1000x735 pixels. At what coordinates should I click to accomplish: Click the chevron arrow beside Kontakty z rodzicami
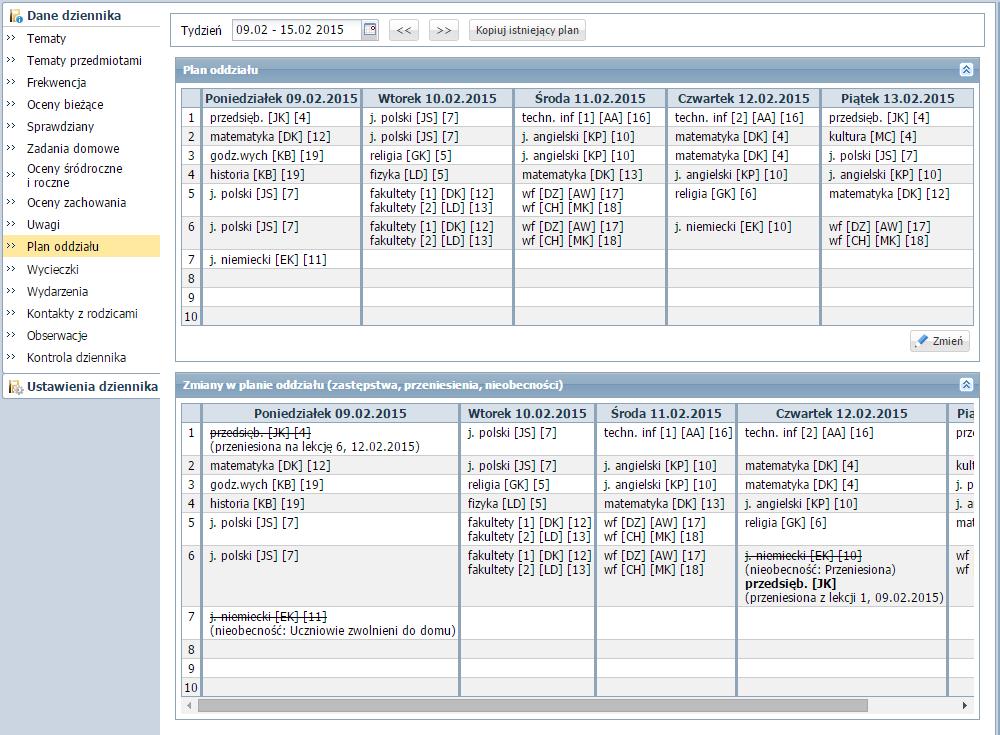(11, 313)
